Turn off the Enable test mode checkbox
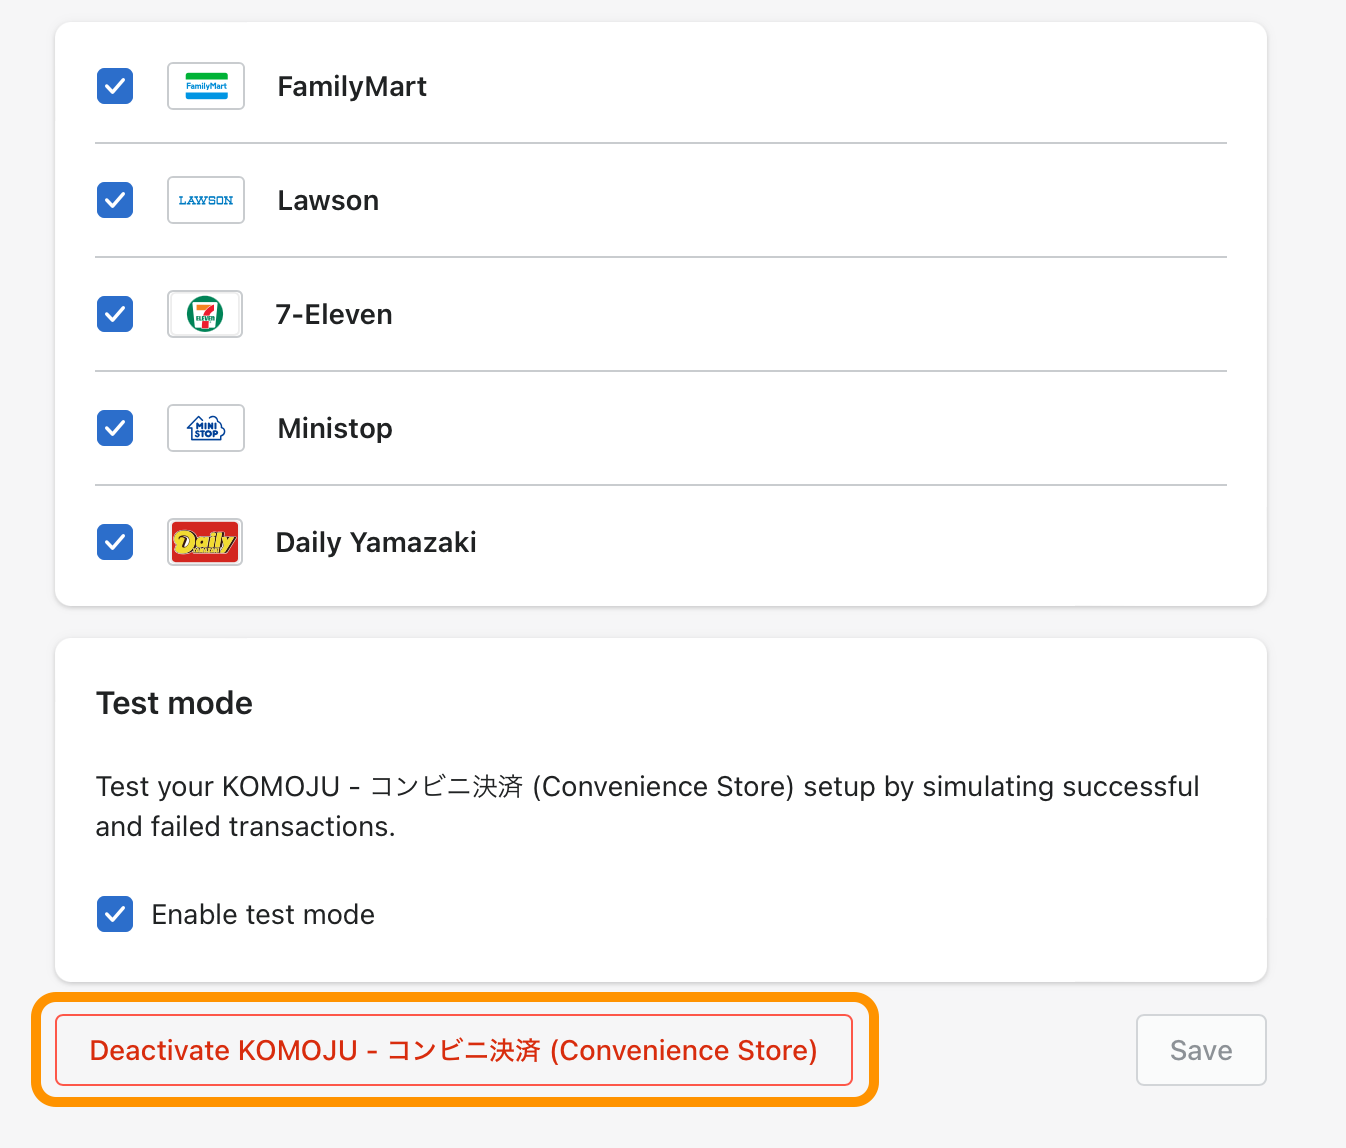 115,914
